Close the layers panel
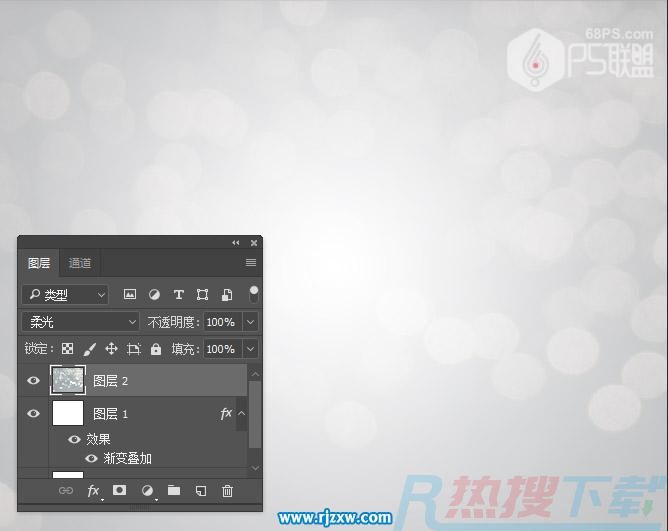668x531 pixels. click(x=254, y=242)
